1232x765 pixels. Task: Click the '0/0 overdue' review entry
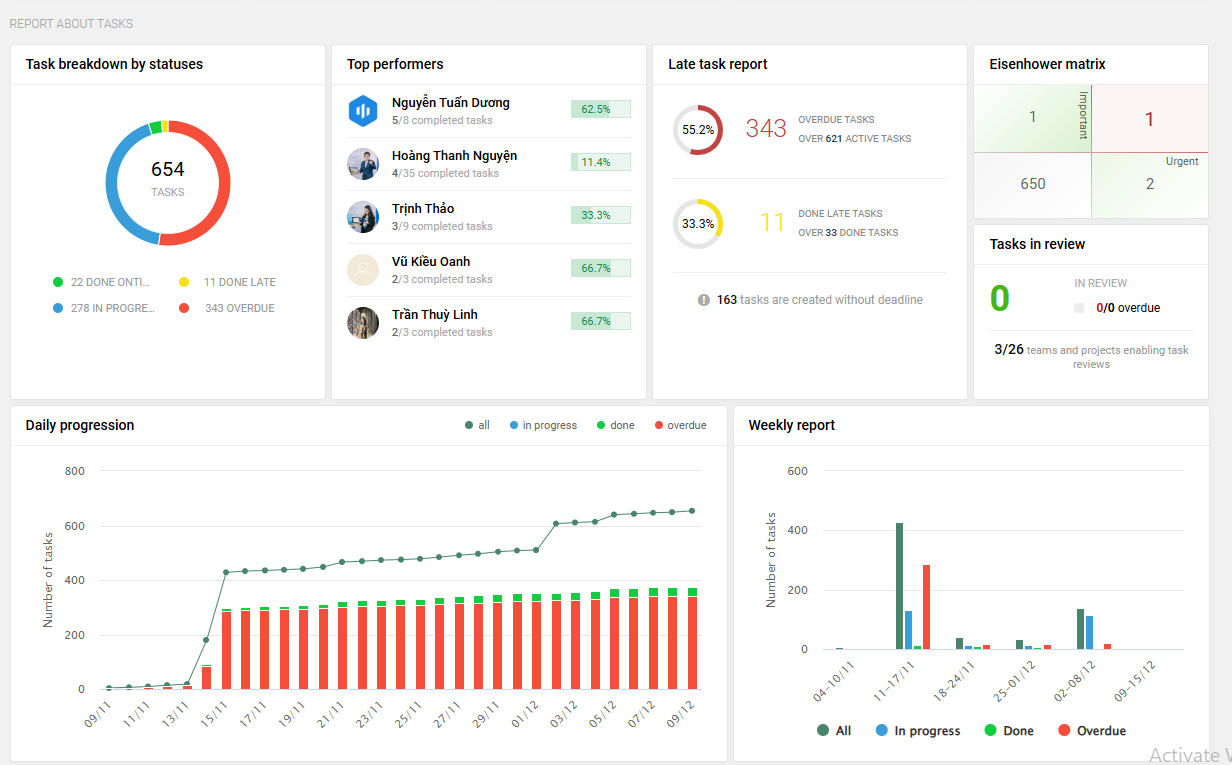1128,308
